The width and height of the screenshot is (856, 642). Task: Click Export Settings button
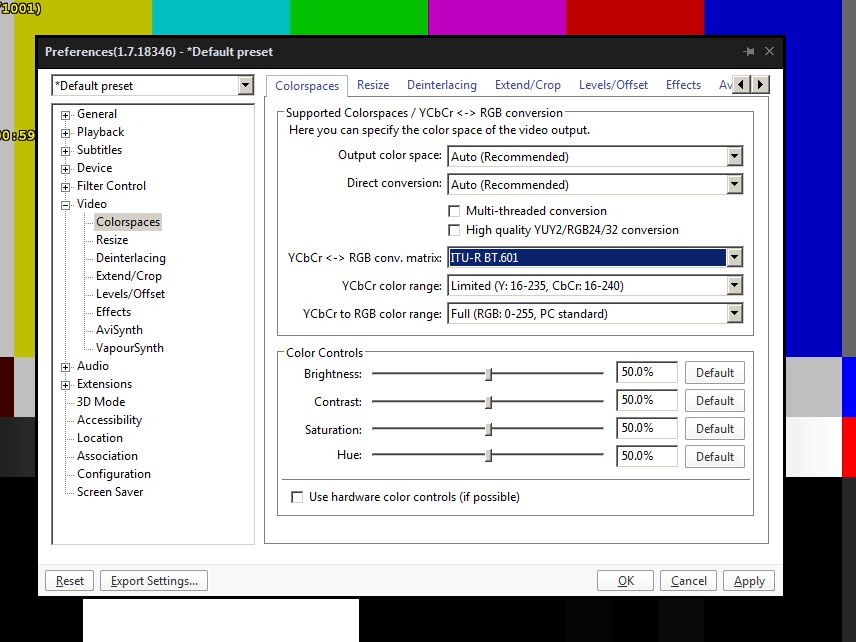(x=154, y=581)
